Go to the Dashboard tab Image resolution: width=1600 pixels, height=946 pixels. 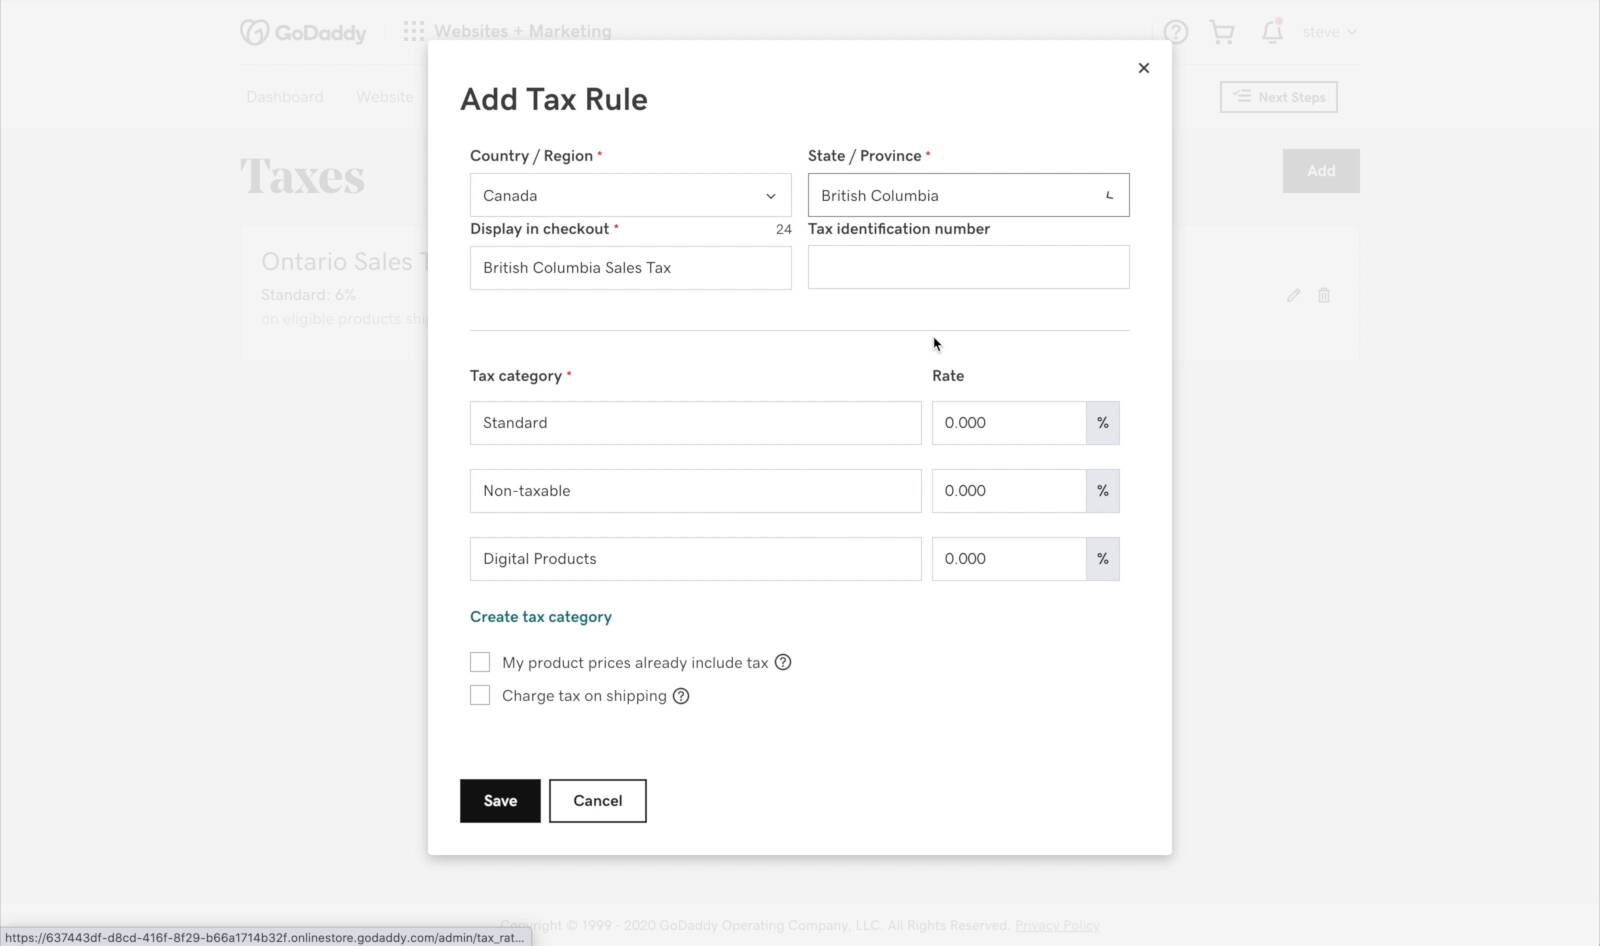tap(285, 97)
